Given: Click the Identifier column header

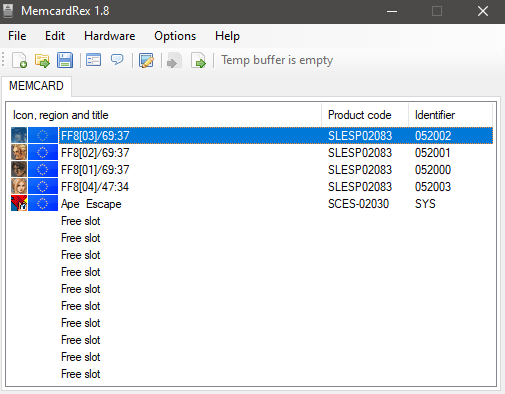Looking at the screenshot, I should [x=450, y=115].
